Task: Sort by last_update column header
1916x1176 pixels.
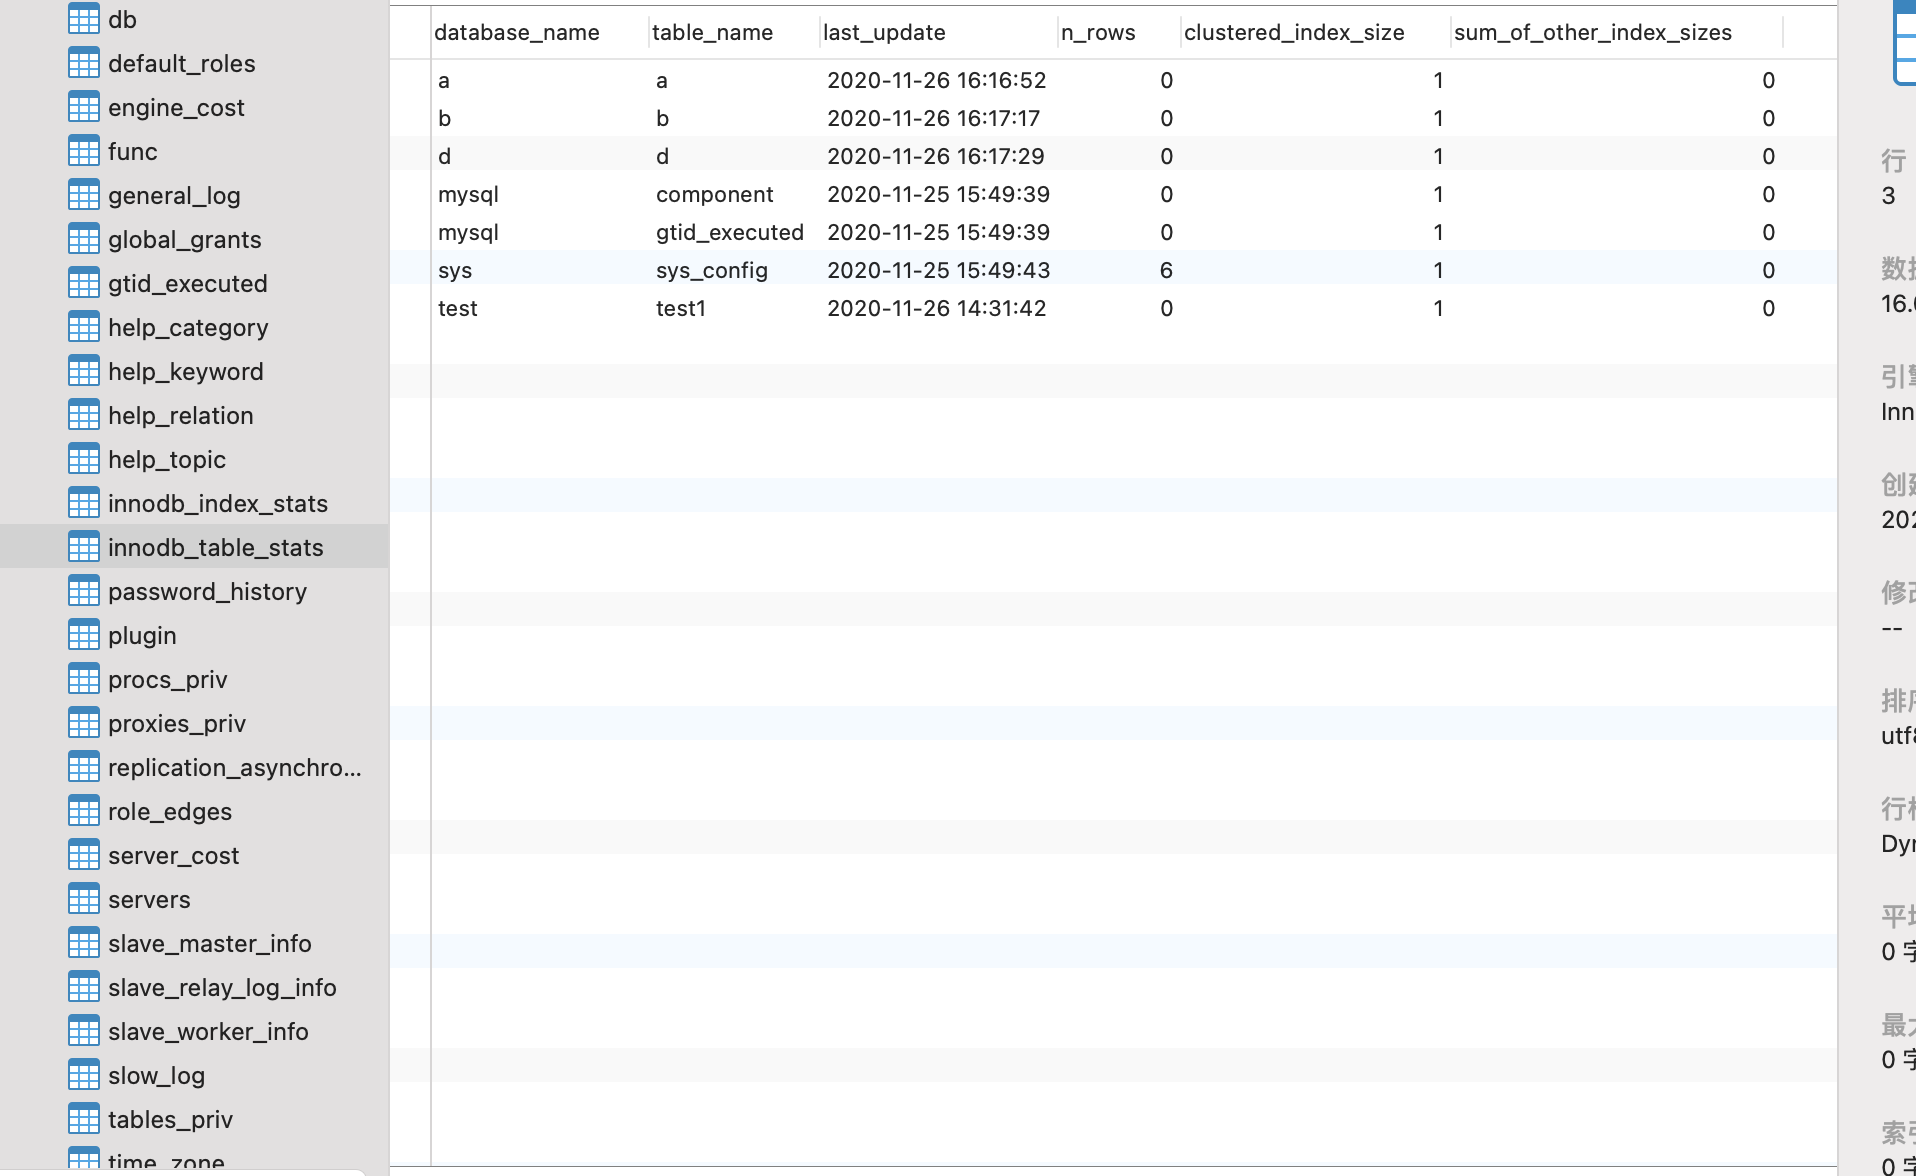Action: click(x=884, y=32)
